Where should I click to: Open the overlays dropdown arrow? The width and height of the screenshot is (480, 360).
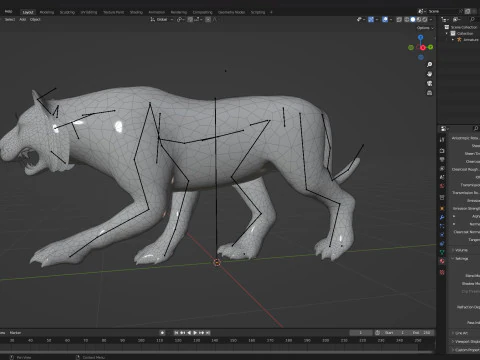pos(391,20)
